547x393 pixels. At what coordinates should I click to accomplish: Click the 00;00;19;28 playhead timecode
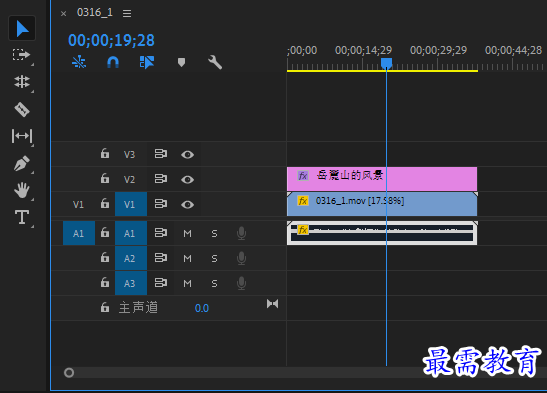(x=111, y=40)
